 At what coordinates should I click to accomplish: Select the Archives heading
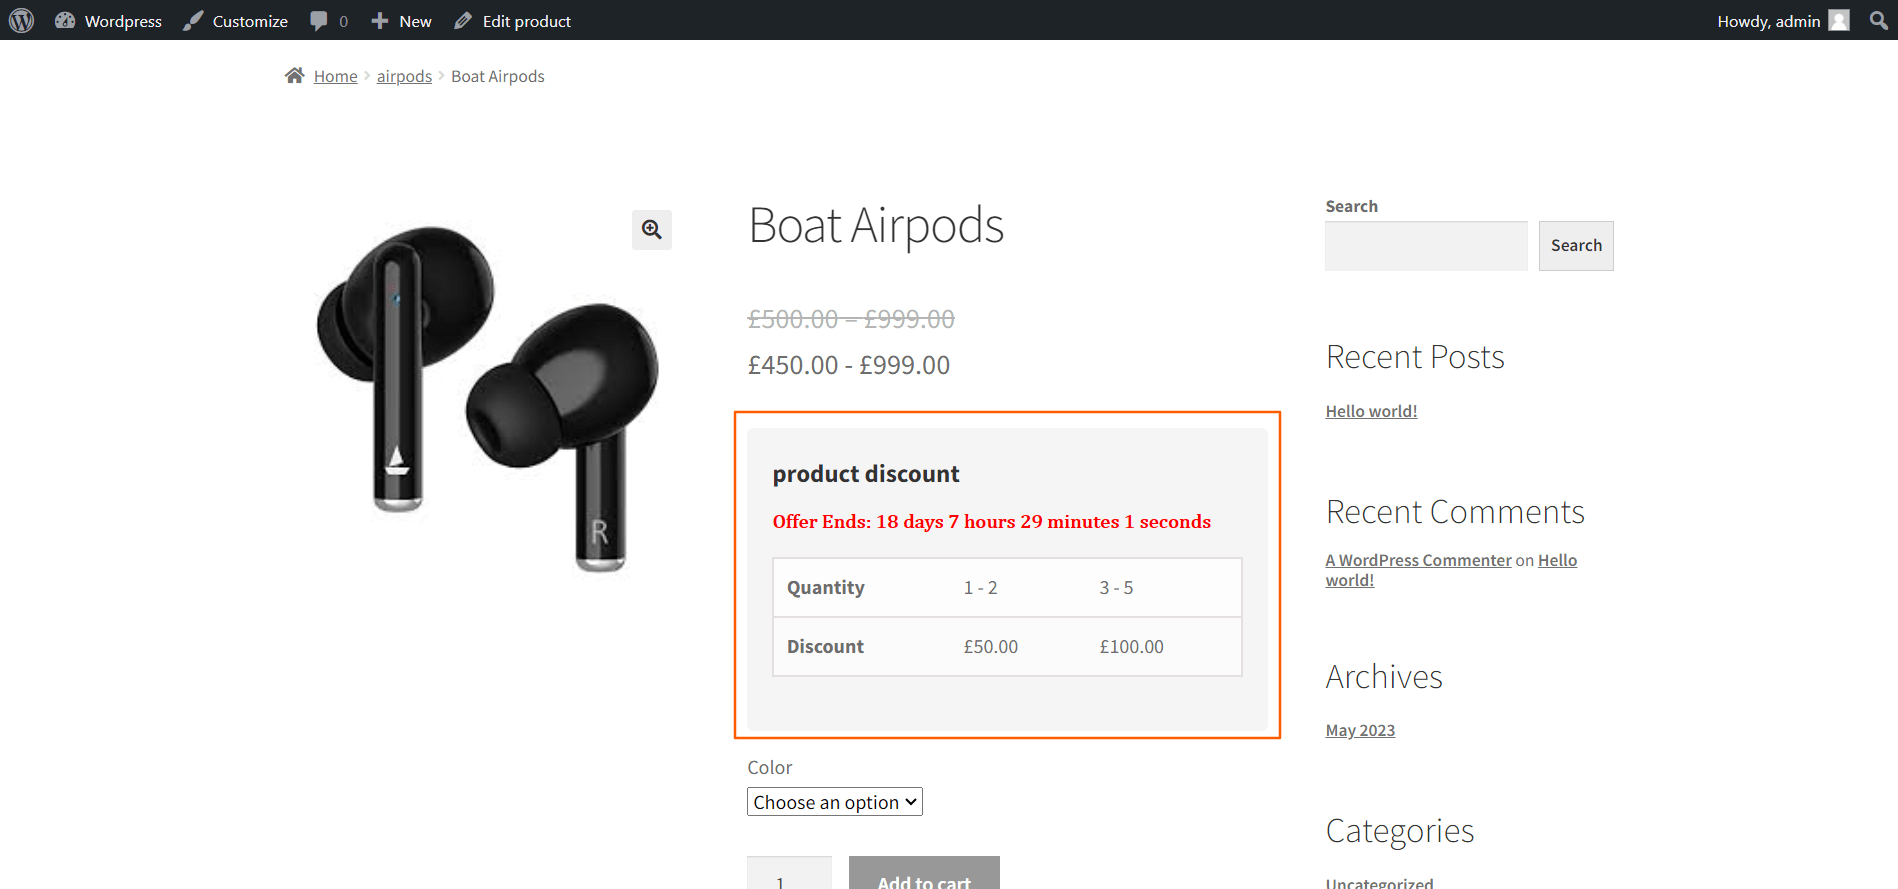point(1384,677)
